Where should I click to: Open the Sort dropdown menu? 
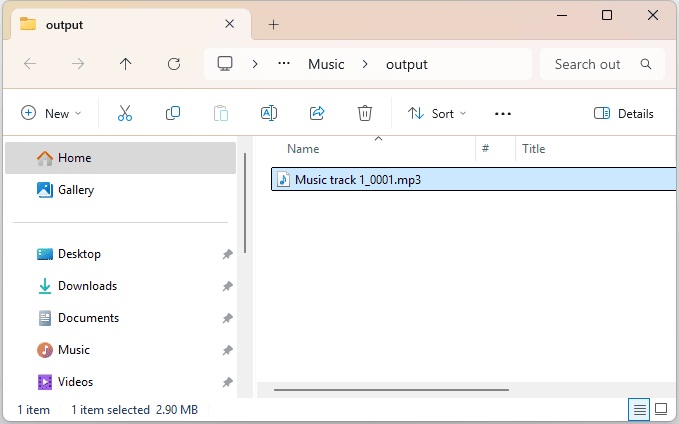(x=435, y=114)
